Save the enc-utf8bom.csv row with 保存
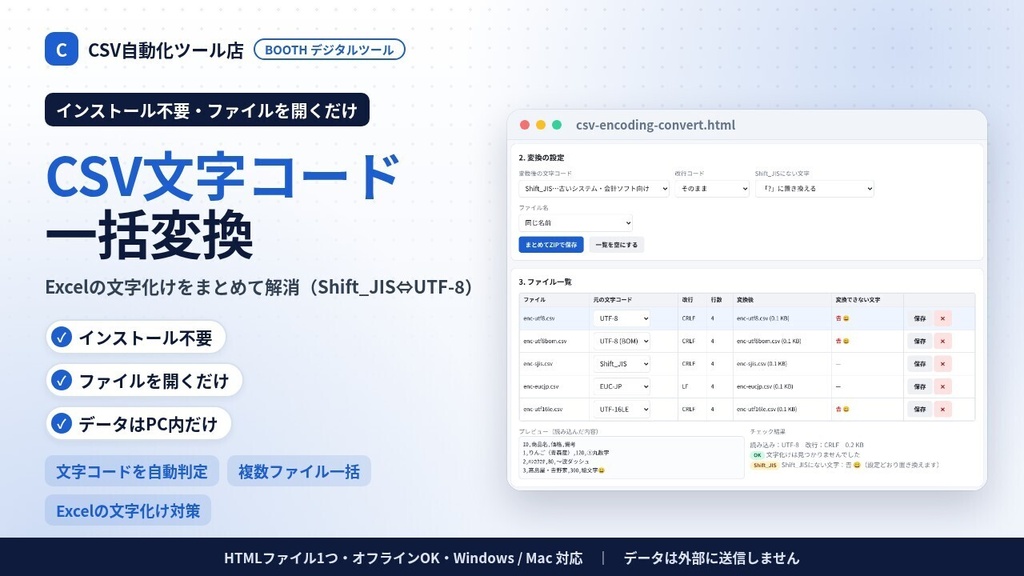 click(920, 341)
